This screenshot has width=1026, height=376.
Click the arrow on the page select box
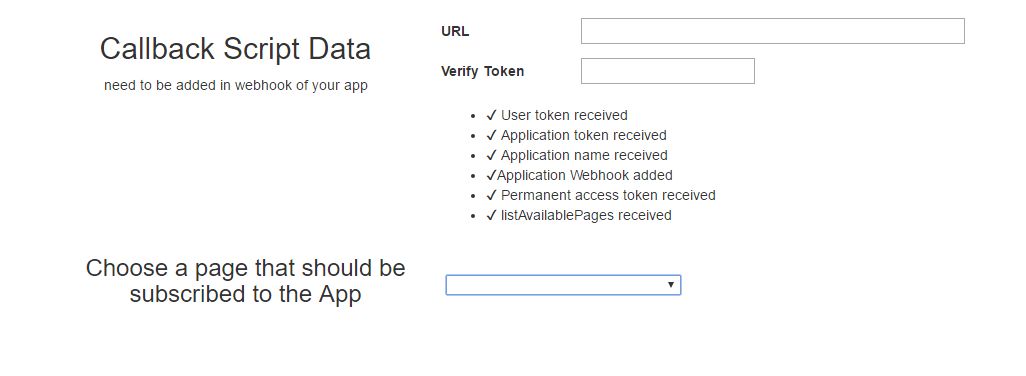(671, 285)
